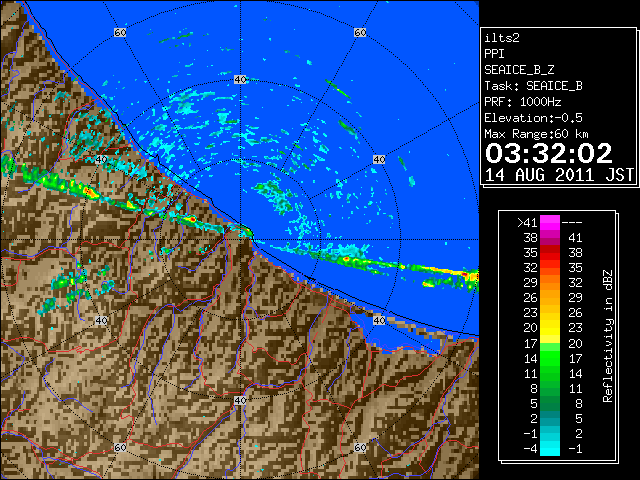The height and width of the screenshot is (480, 640).
Task: Click the 60 km label in southwest land area
Action: click(x=120, y=447)
